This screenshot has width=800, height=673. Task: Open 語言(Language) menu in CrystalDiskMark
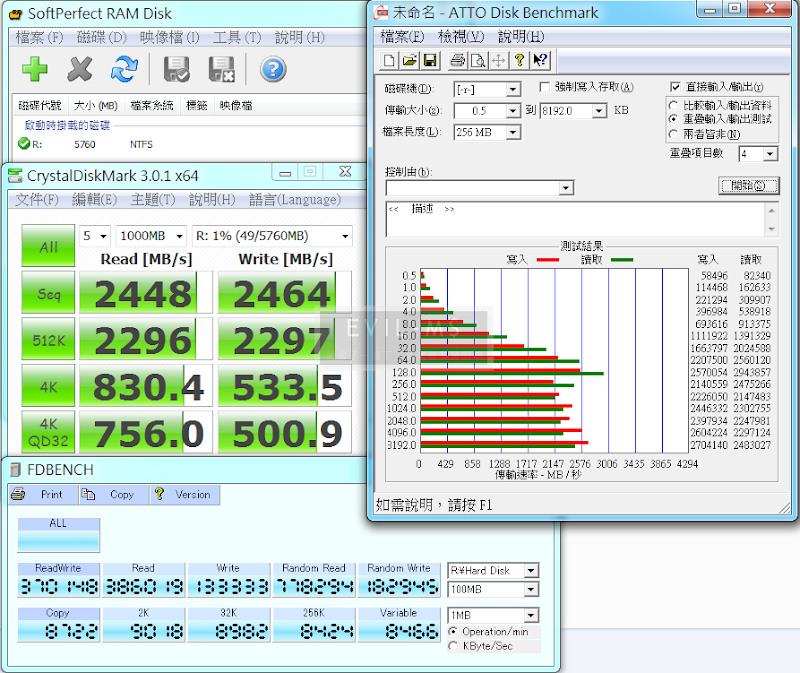295,200
